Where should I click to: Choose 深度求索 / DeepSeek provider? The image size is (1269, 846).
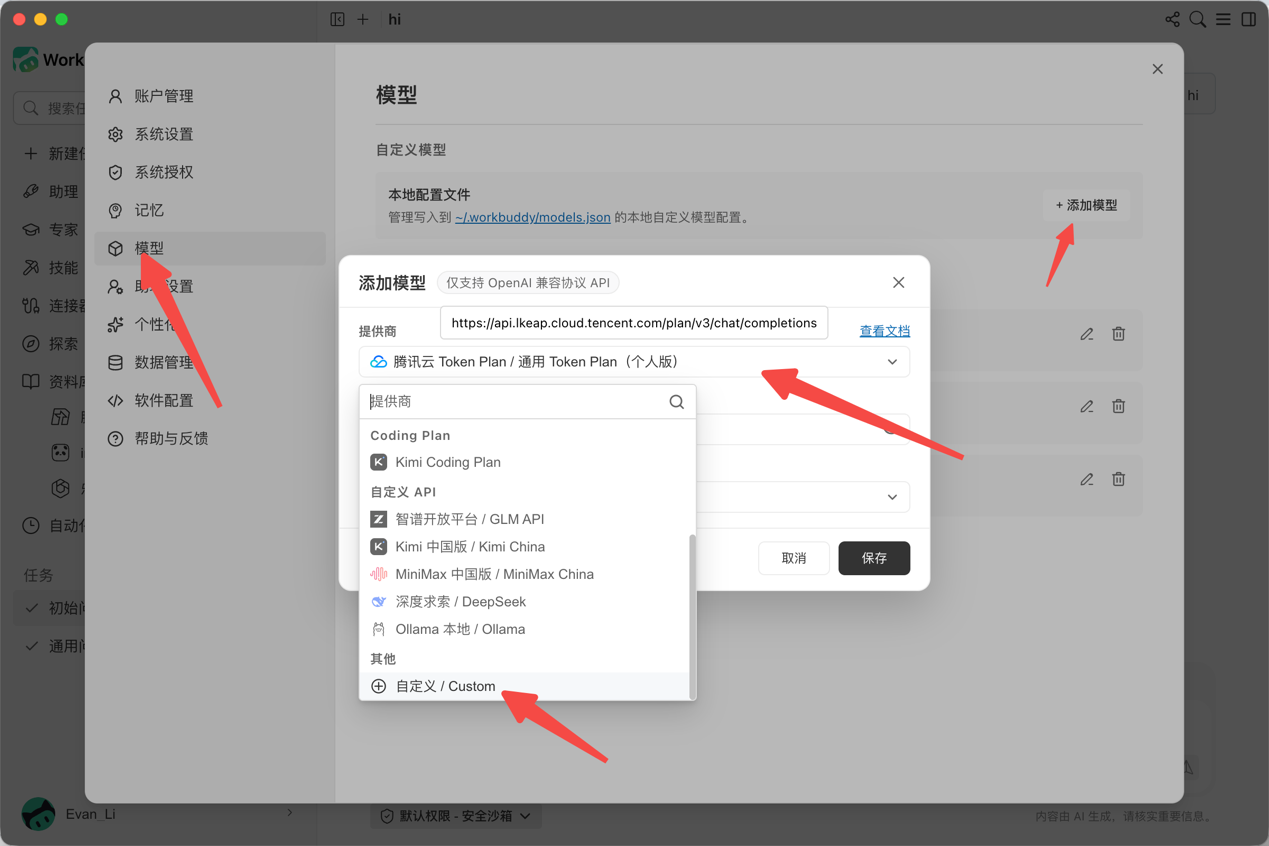click(x=525, y=602)
